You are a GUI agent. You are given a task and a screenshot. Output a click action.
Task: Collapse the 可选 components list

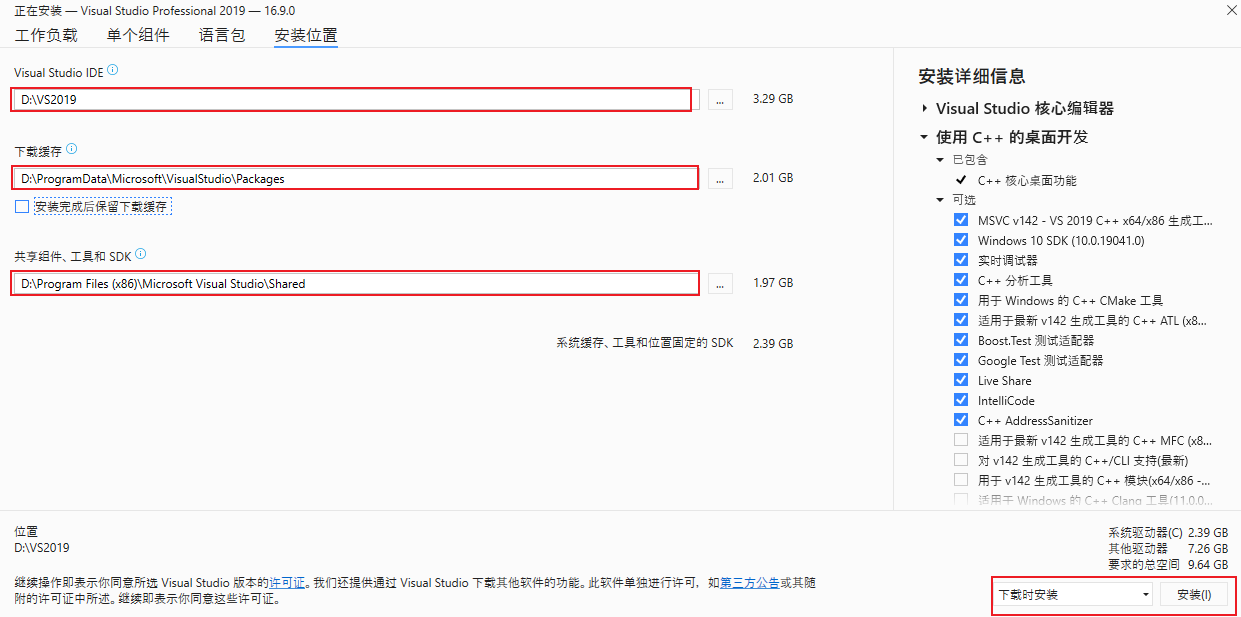[940, 200]
